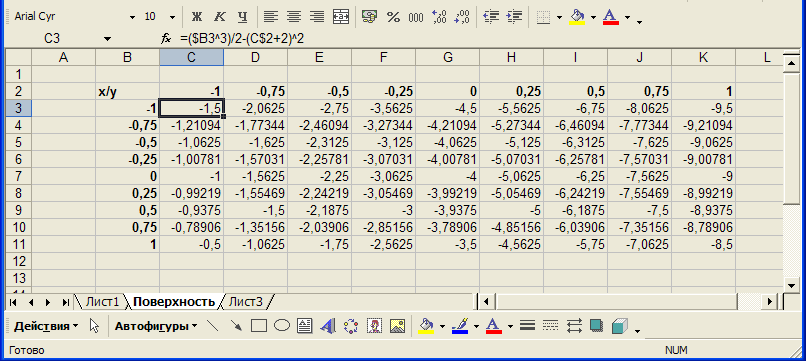Screen dimensions: 806x361
Task: Choose Line Style icon
Action: click(x=527, y=326)
